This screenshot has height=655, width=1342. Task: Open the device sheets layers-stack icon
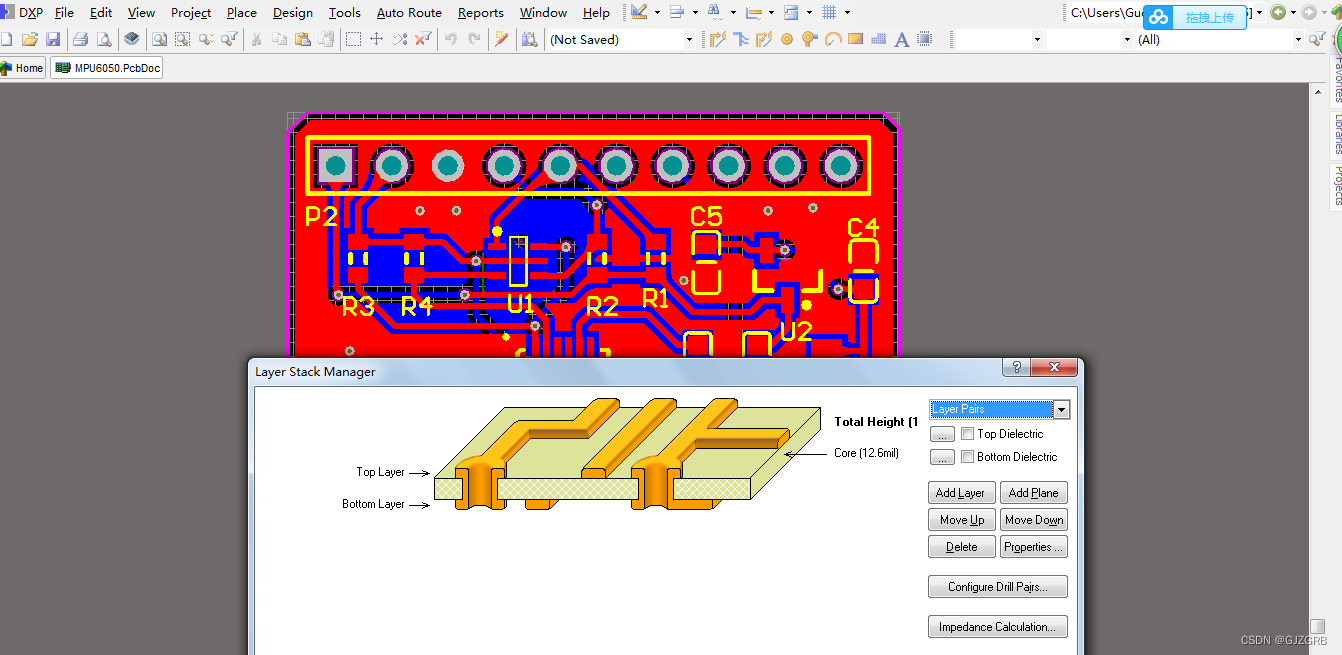pos(131,39)
